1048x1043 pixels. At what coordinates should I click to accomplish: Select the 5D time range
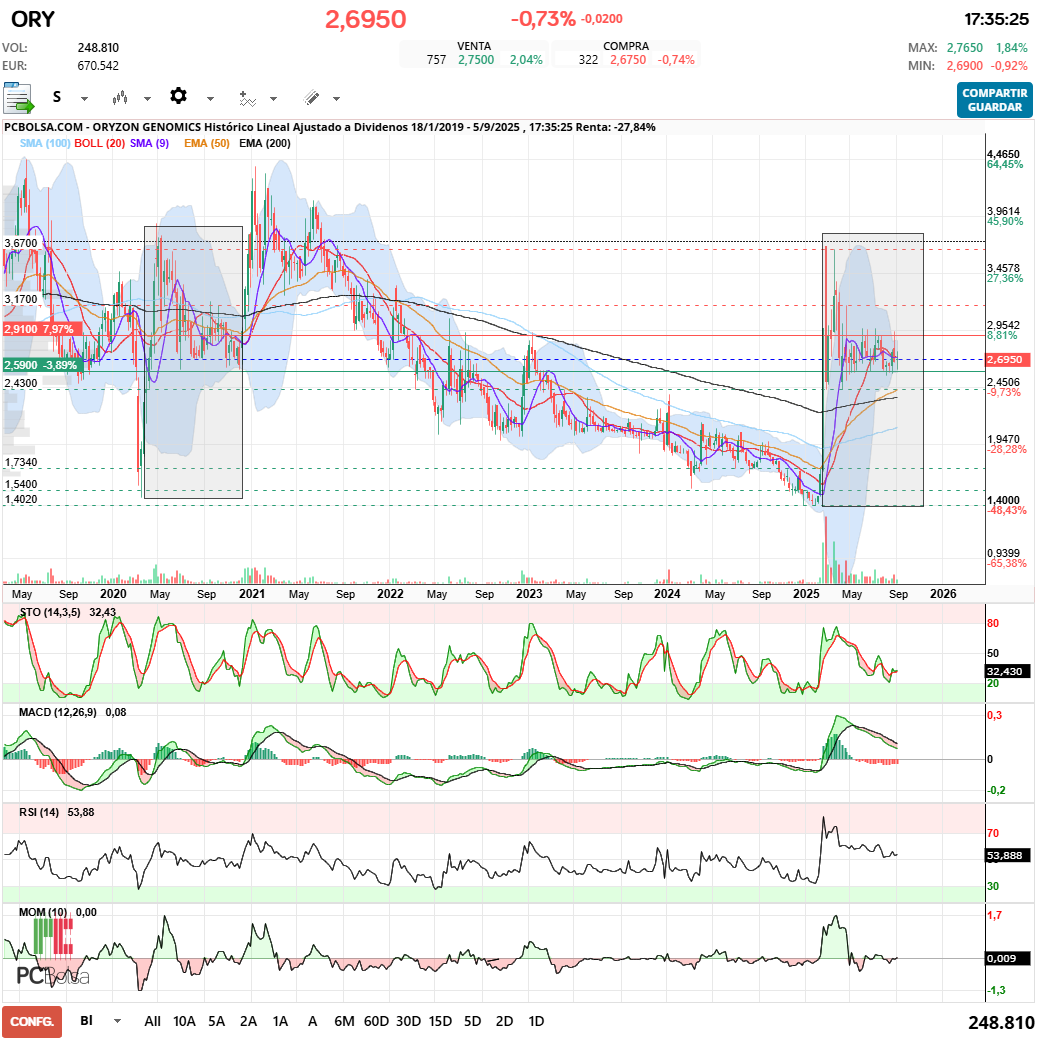(473, 1021)
